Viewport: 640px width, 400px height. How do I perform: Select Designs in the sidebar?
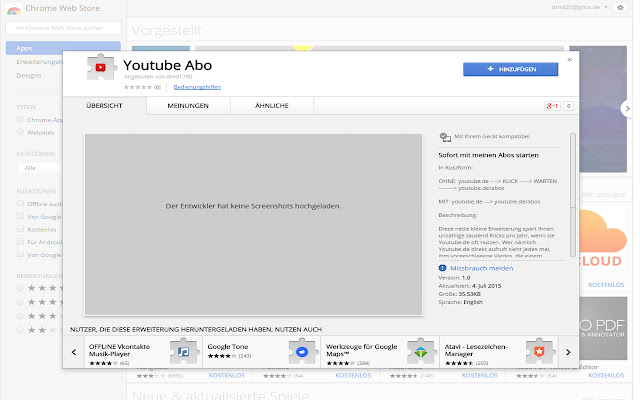coord(29,76)
